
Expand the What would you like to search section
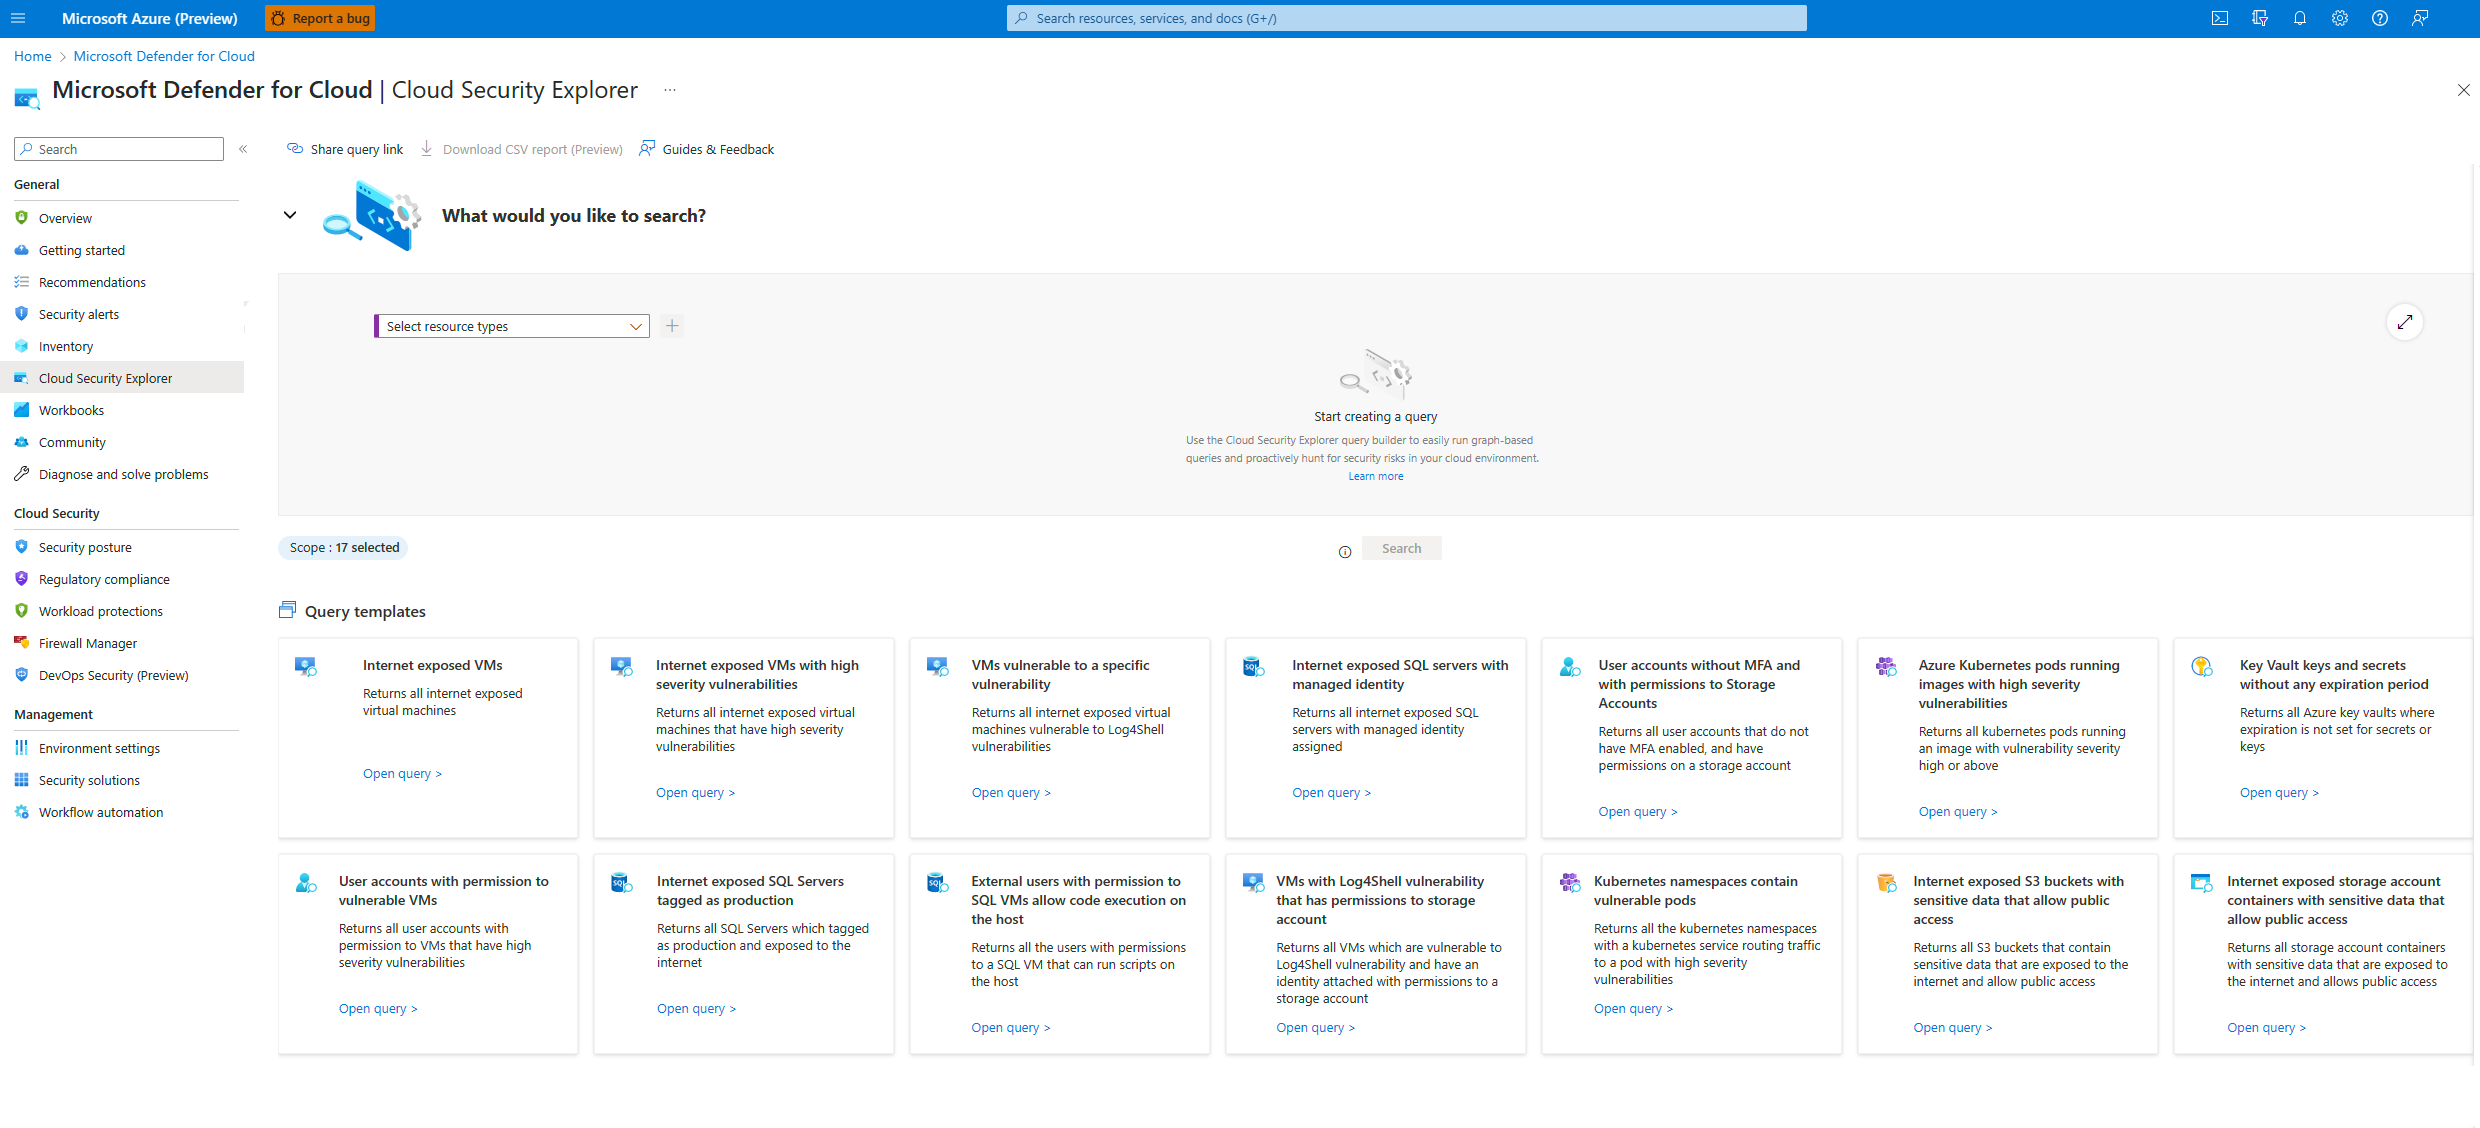coord(289,215)
